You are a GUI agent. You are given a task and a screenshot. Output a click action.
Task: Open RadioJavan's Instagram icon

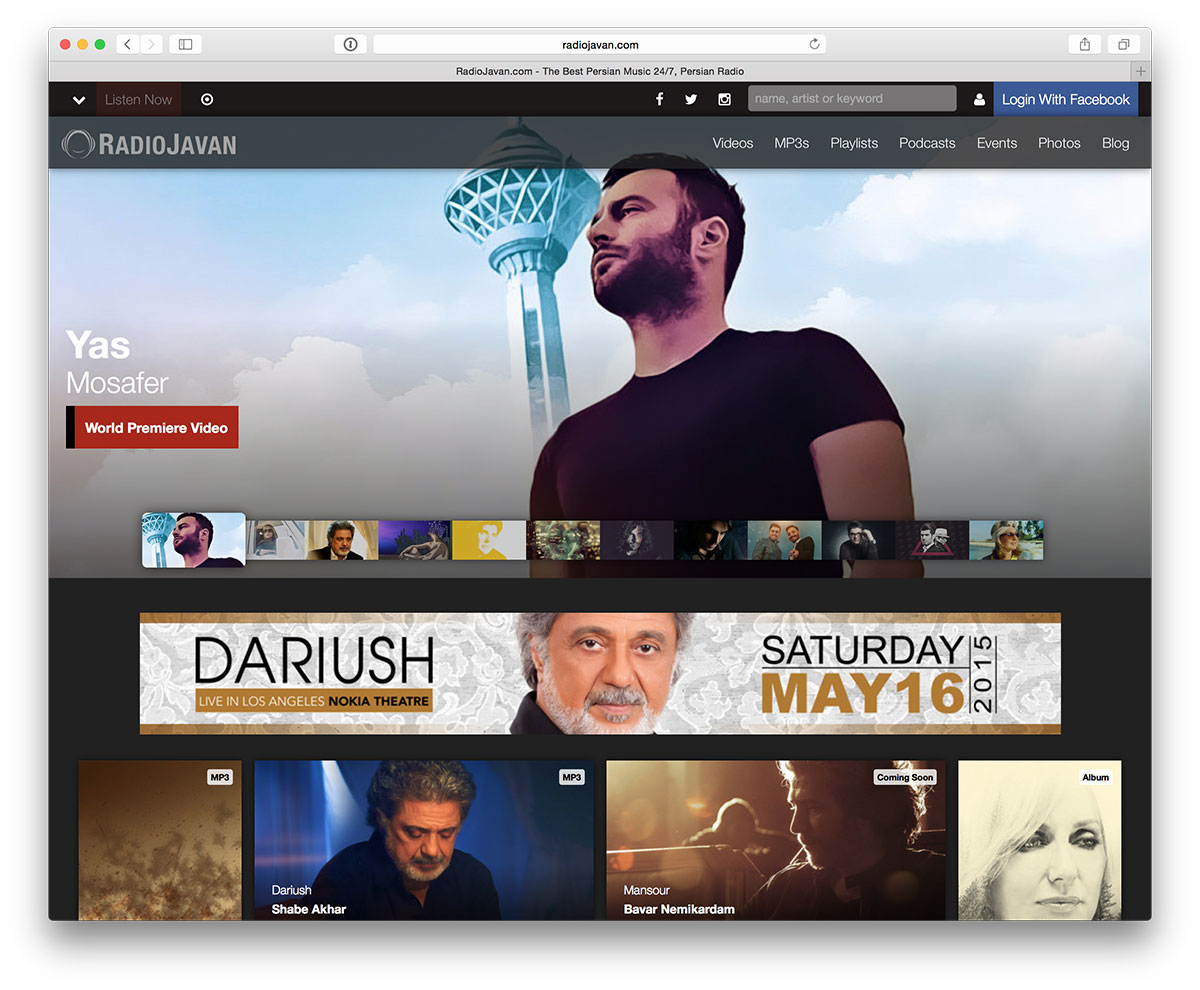(x=724, y=99)
